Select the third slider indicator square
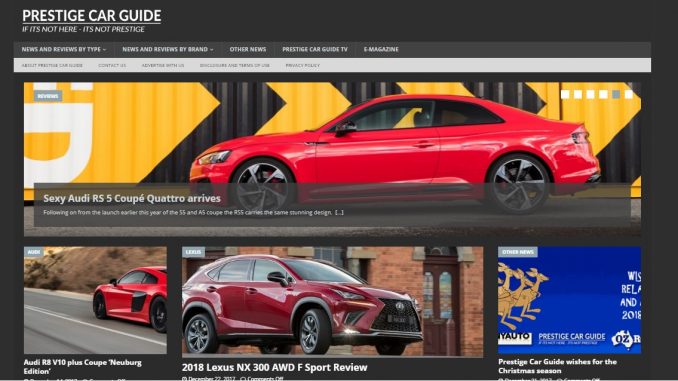Image resolution: width=678 pixels, height=381 pixels. 591,94
